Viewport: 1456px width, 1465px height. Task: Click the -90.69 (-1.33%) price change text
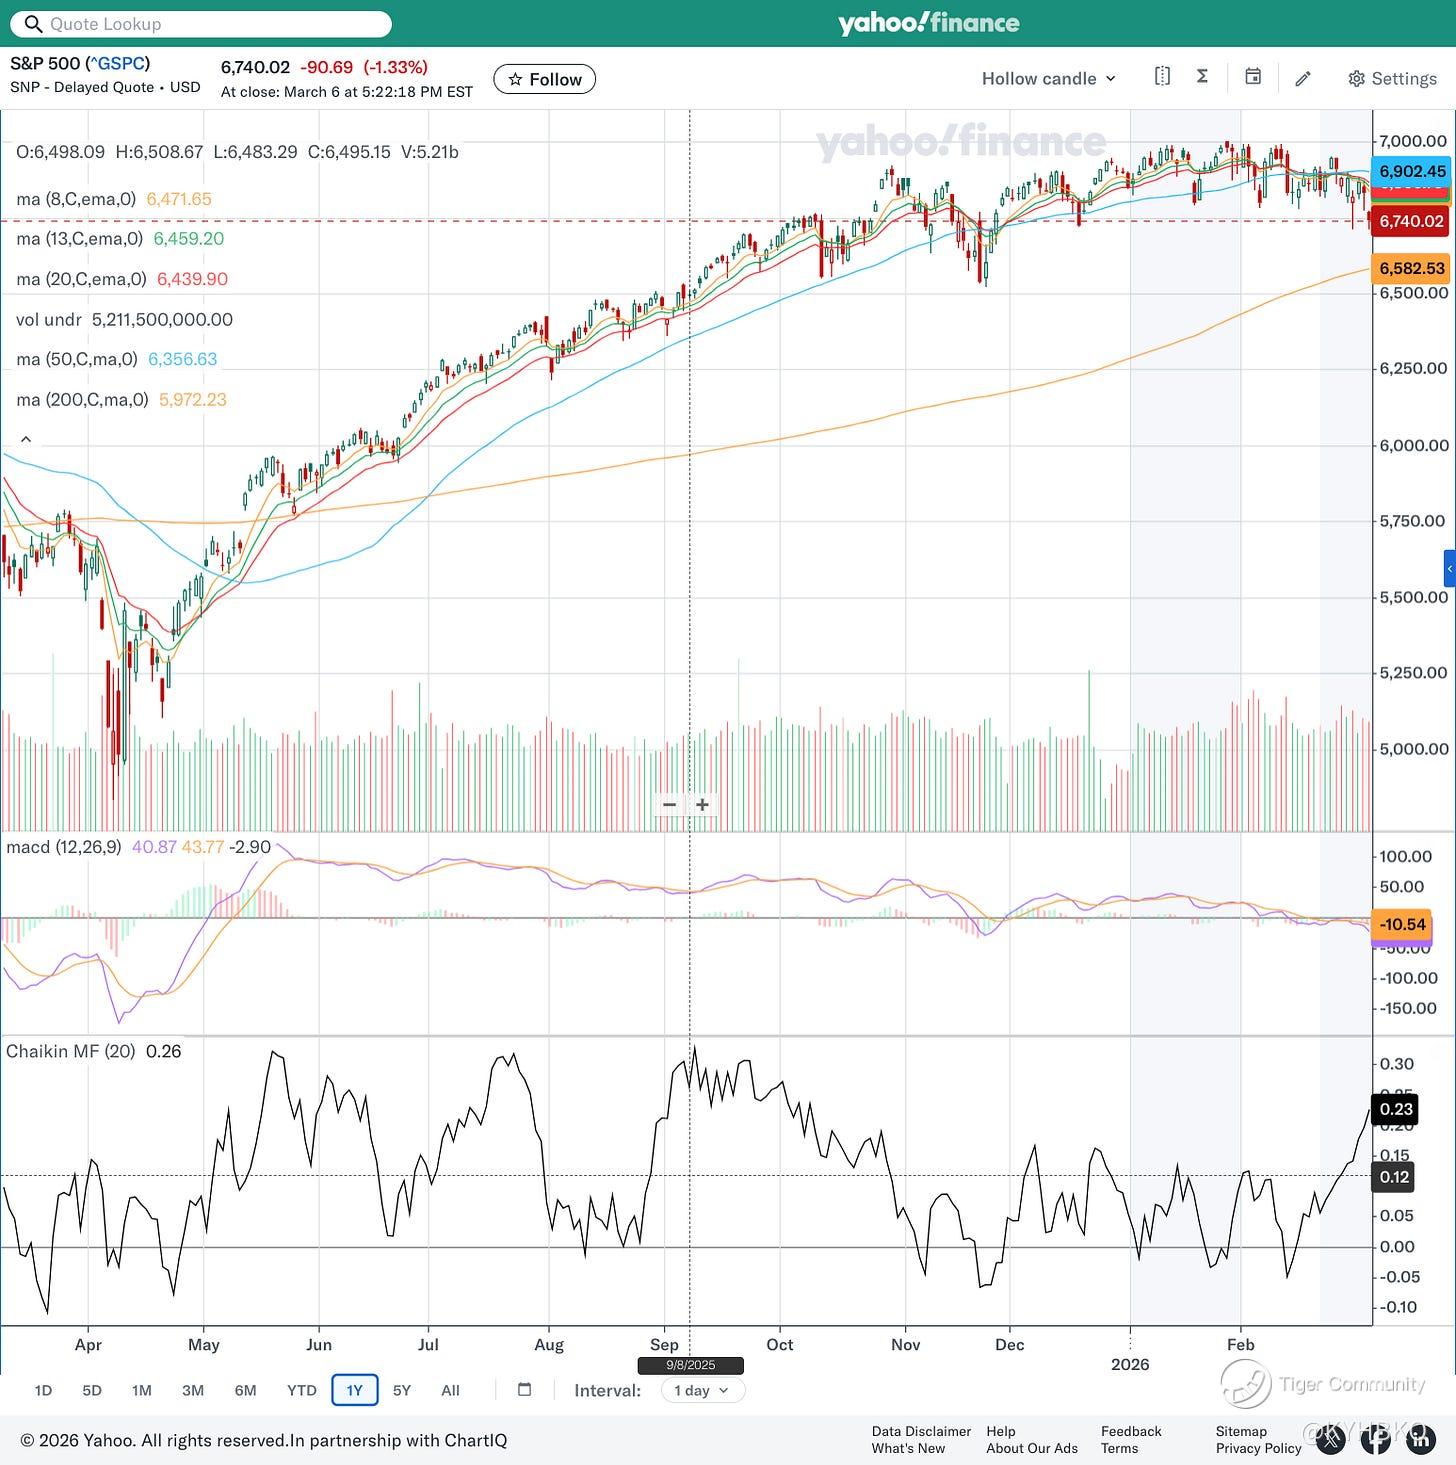coord(364,67)
